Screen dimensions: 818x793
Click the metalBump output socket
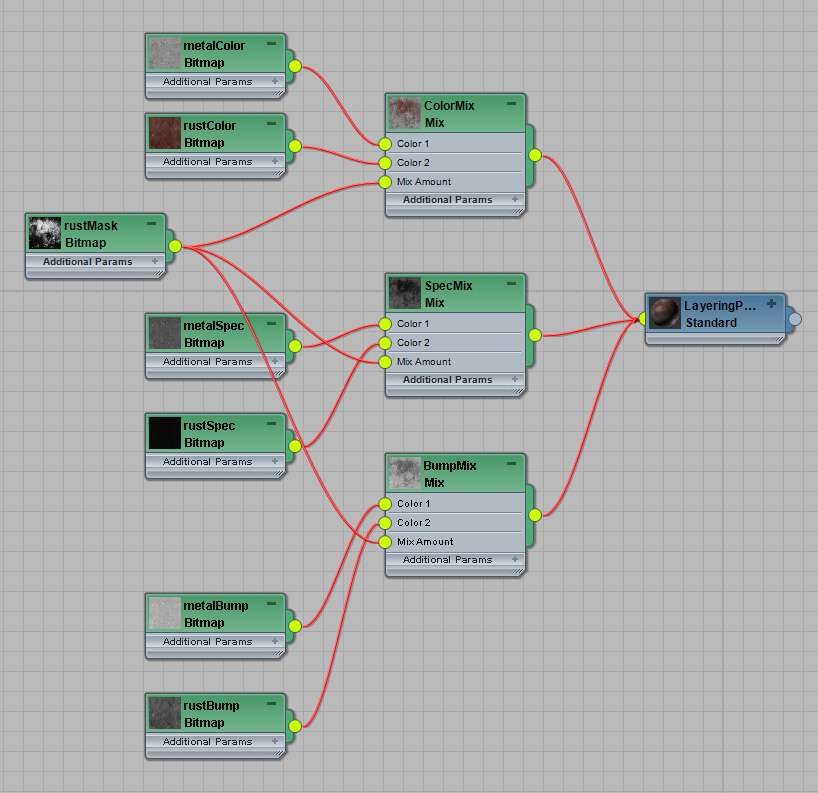(295, 626)
